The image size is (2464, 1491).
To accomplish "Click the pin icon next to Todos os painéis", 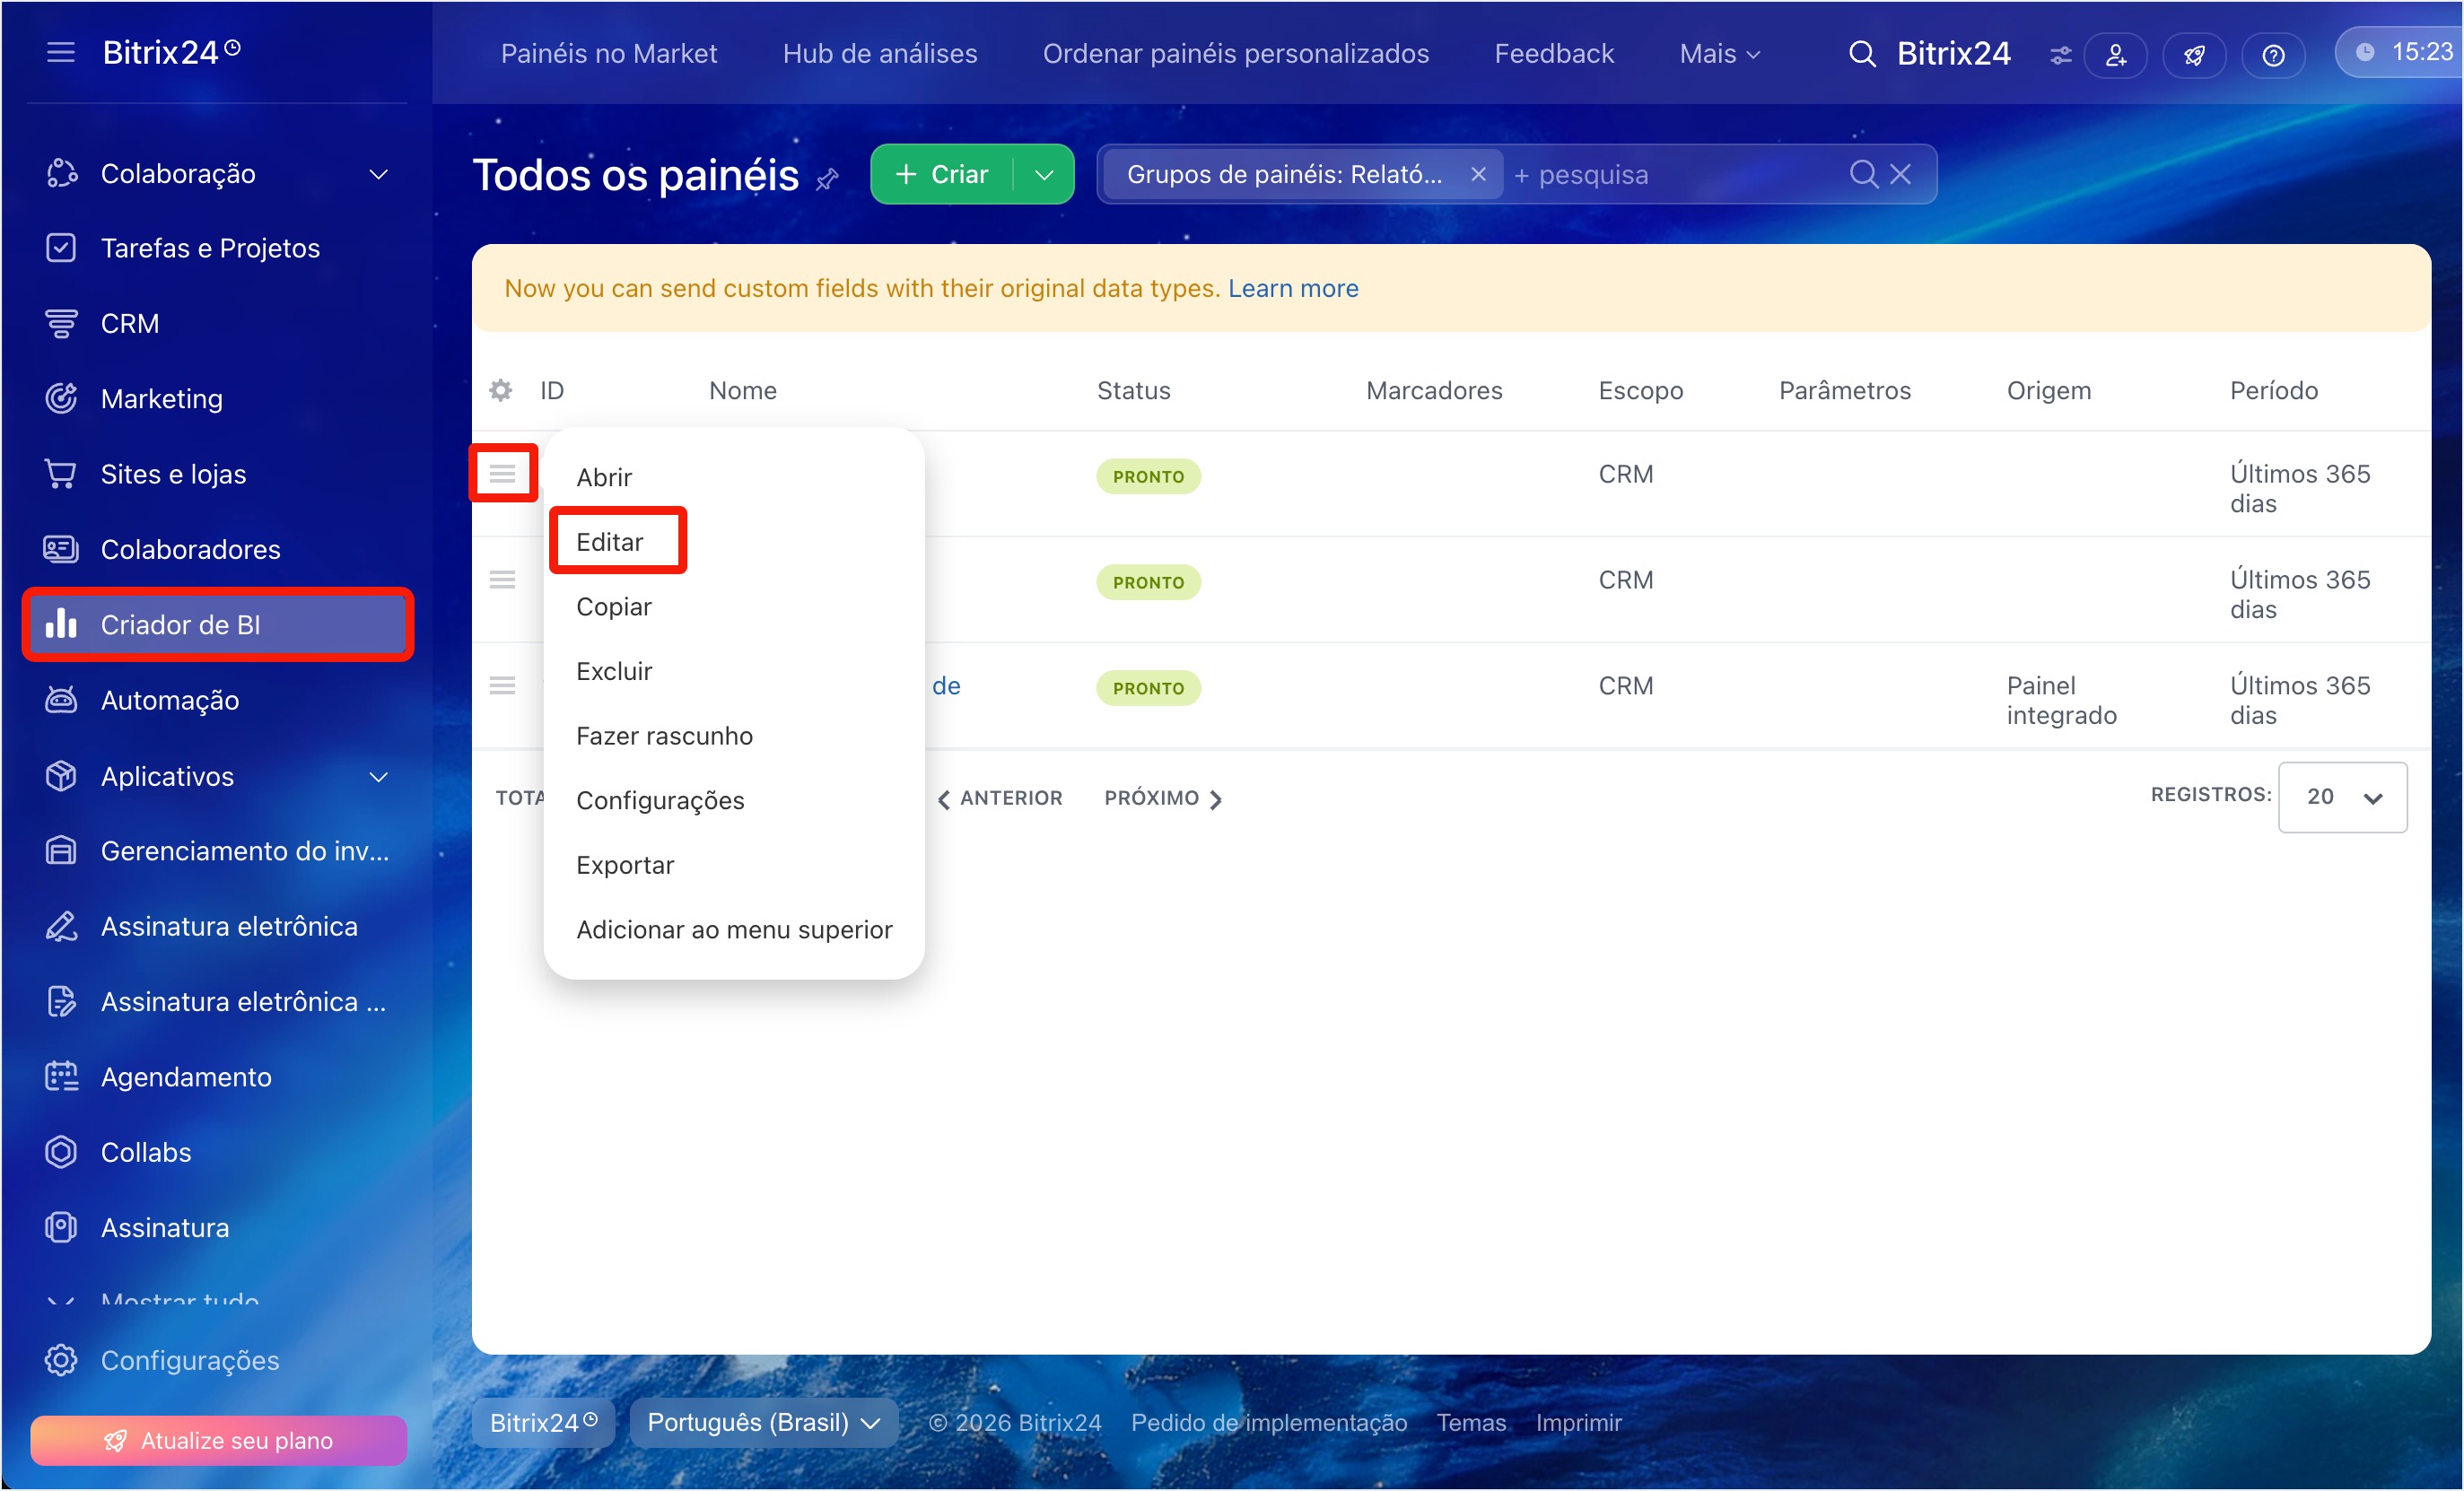I will click(x=827, y=180).
